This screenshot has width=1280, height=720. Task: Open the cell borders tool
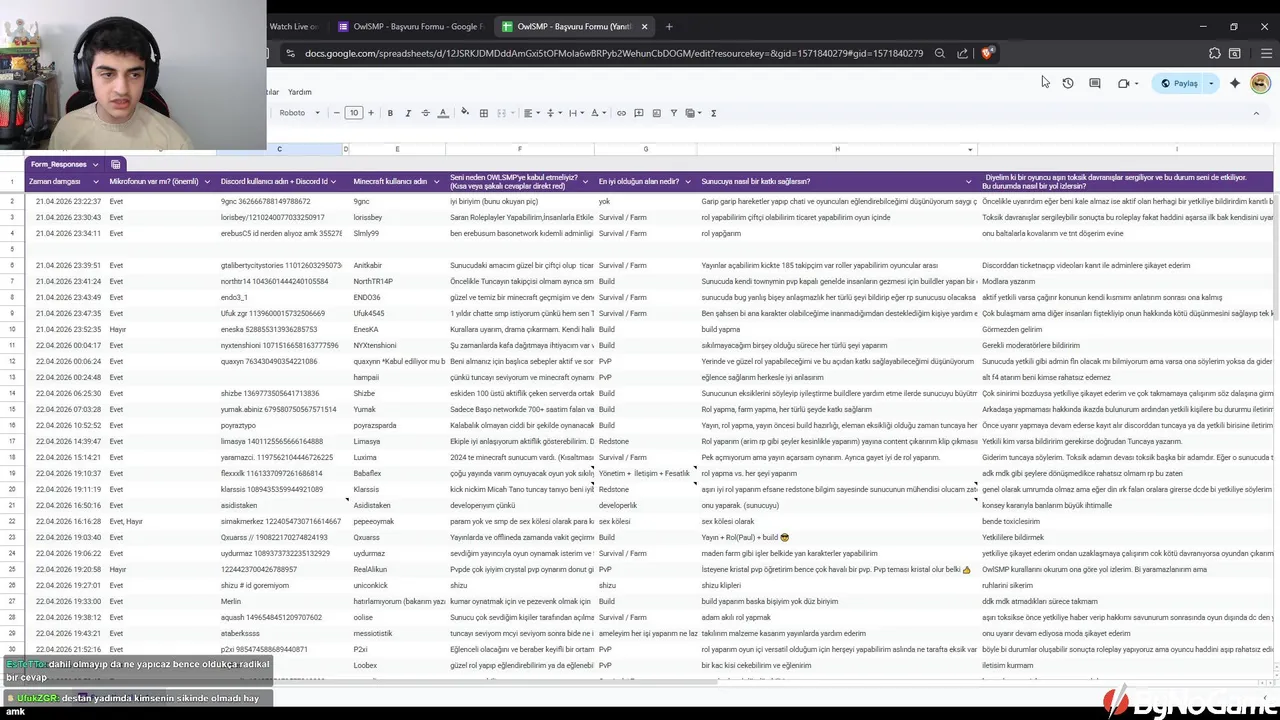(484, 113)
